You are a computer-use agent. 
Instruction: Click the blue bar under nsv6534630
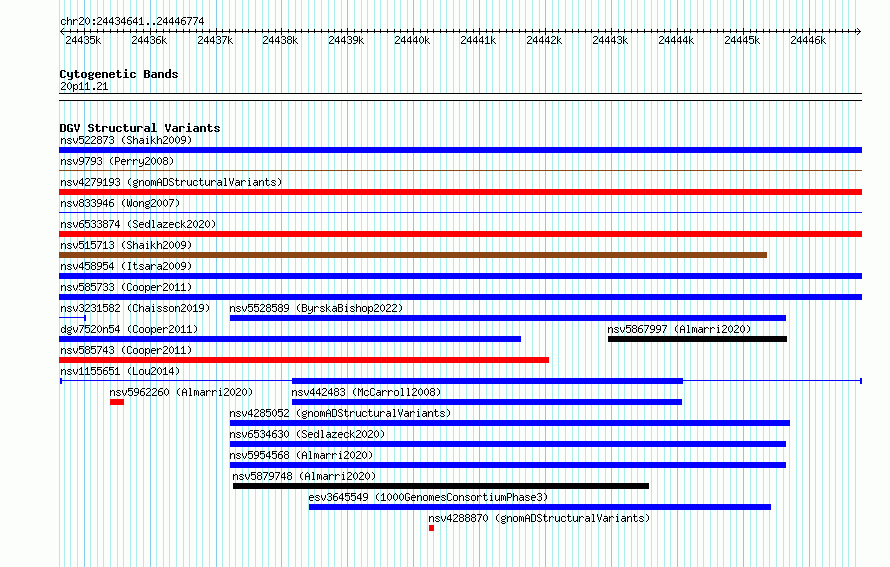(508, 444)
